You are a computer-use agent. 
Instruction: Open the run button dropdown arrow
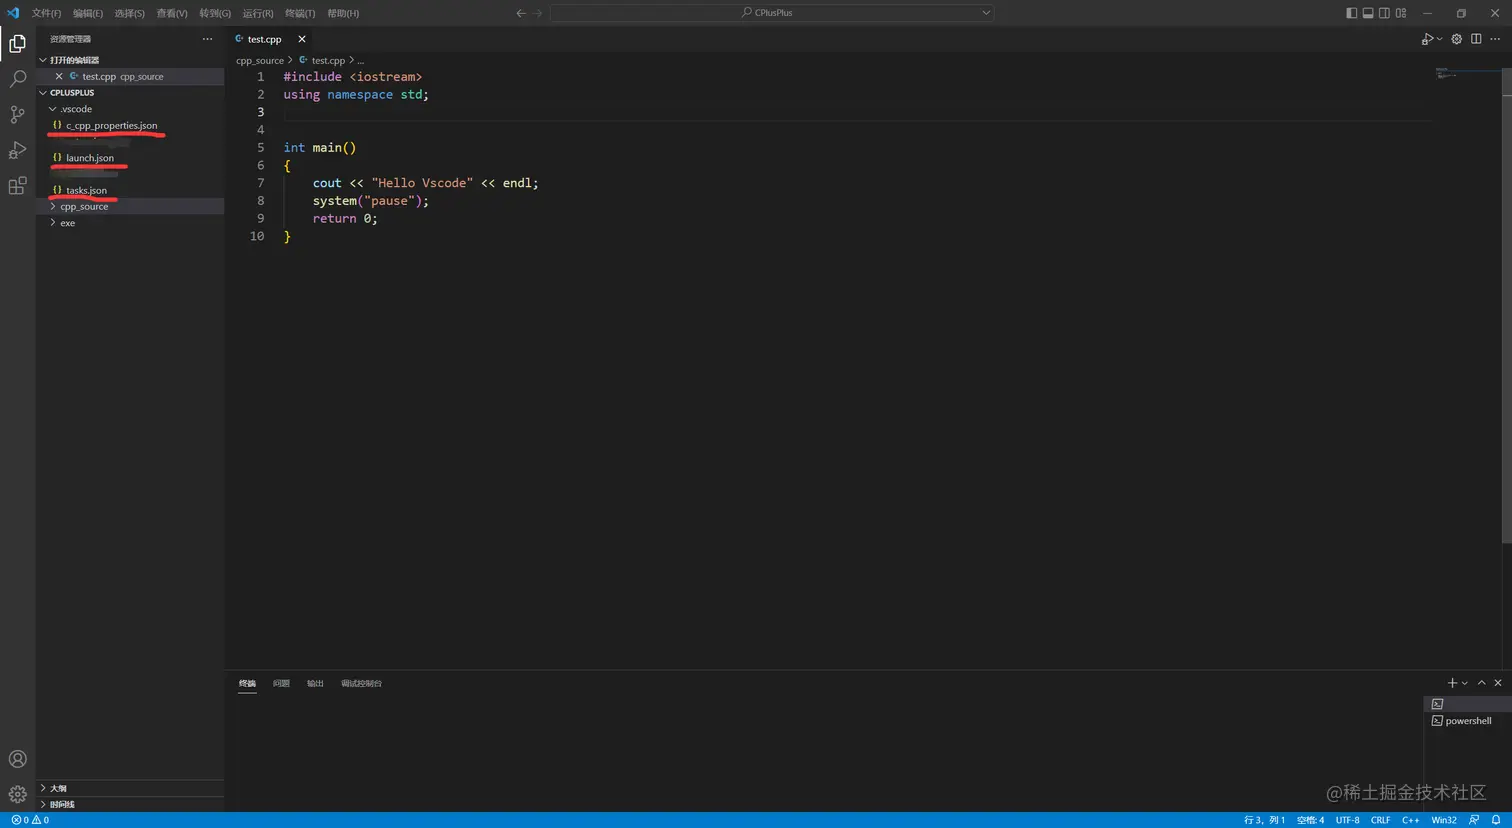1440,39
